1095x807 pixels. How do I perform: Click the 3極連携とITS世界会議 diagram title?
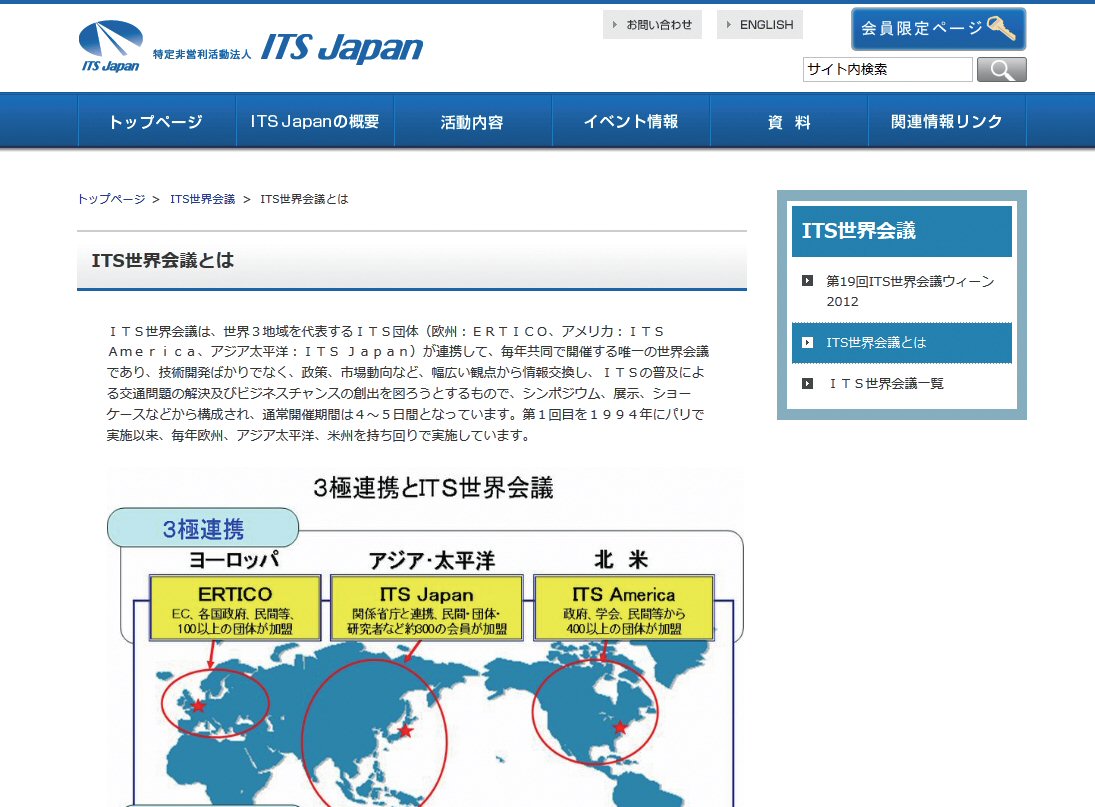[433, 487]
